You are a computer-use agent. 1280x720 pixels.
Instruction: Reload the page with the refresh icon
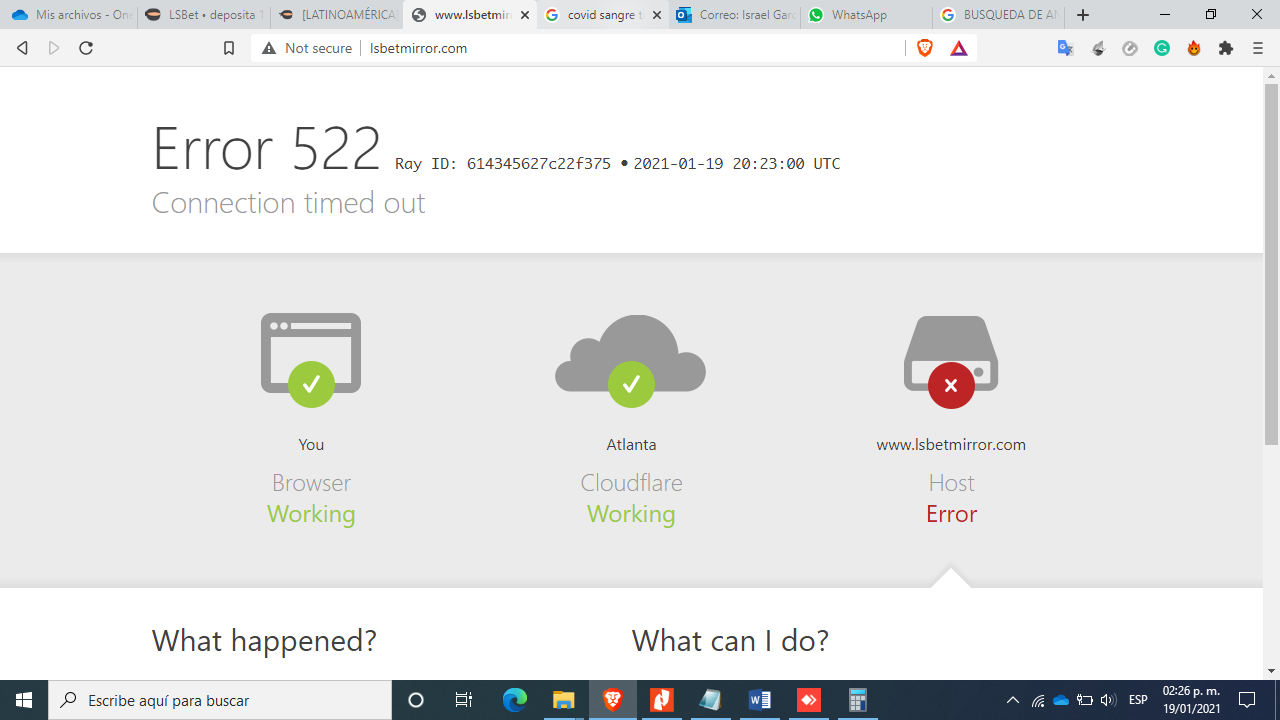point(86,48)
